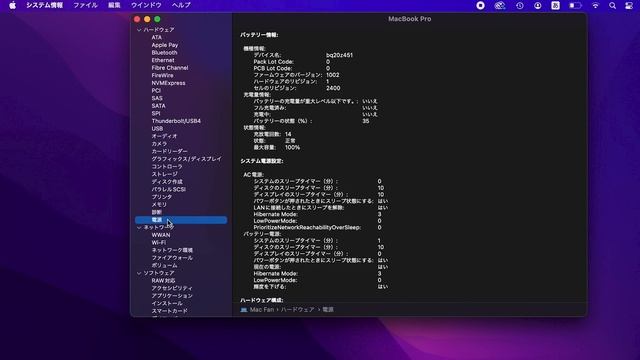Select アプリケーション in sidebar
This screenshot has height=360, width=640.
(x=172, y=296)
